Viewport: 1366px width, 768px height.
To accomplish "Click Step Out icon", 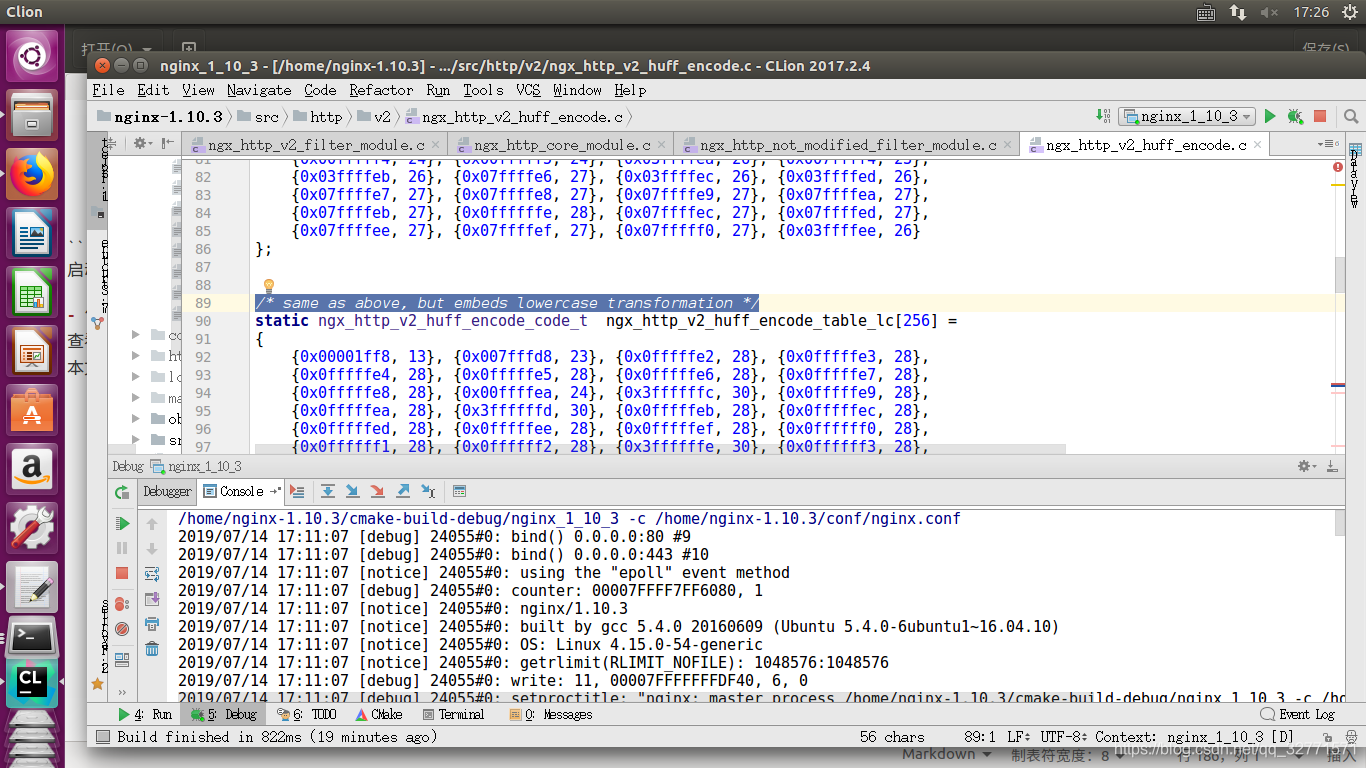I will pyautogui.click(x=403, y=491).
